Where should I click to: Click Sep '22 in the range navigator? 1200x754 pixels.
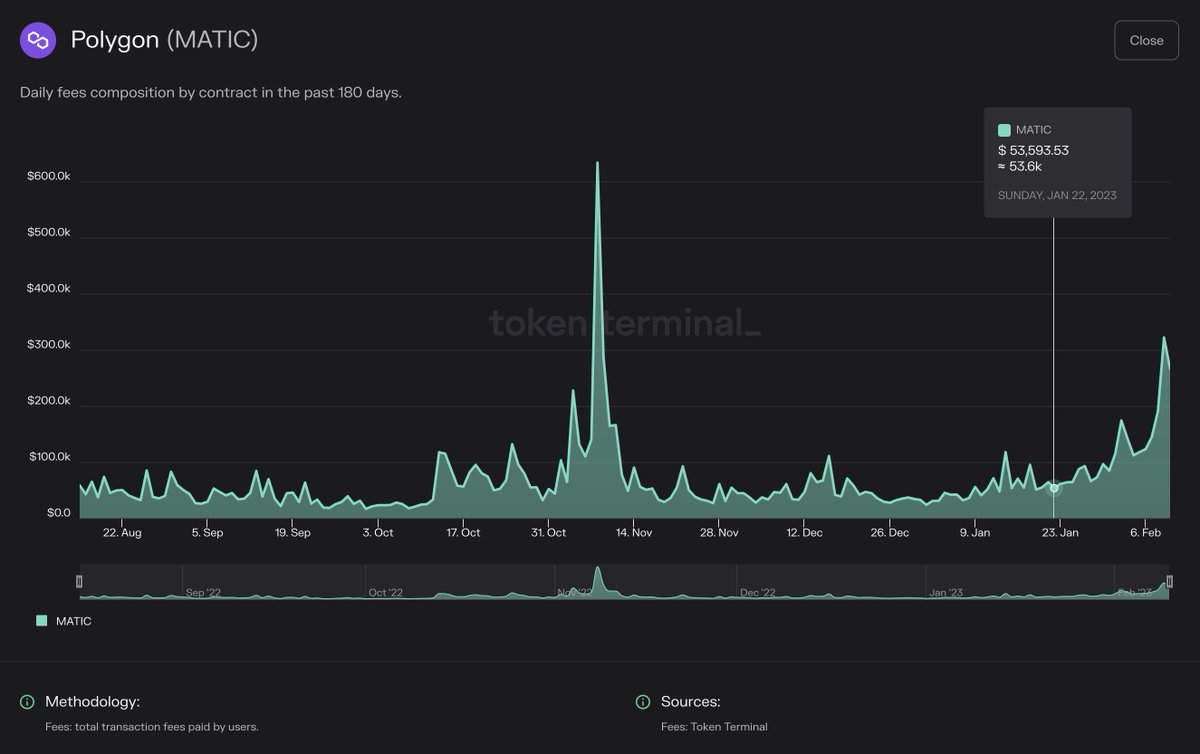coord(203,593)
